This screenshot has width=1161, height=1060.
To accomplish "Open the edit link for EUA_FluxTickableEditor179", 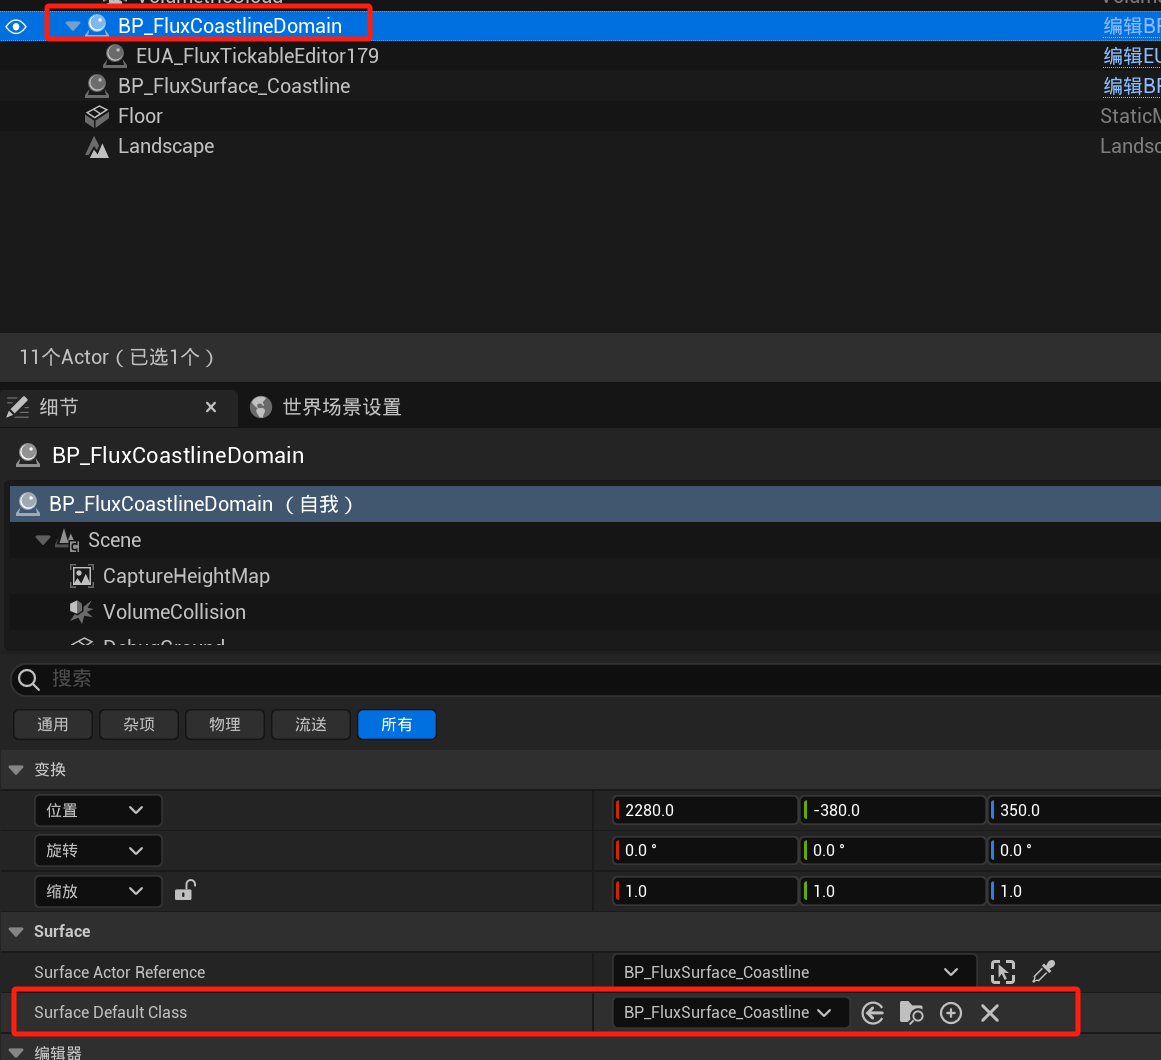I will 1131,56.
